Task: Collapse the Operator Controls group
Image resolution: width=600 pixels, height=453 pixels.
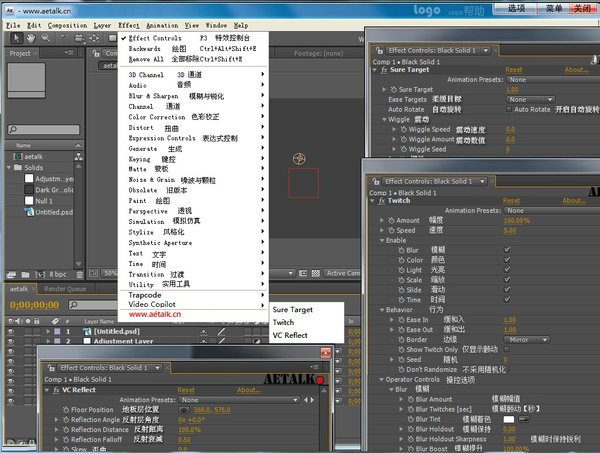Action: pos(381,379)
